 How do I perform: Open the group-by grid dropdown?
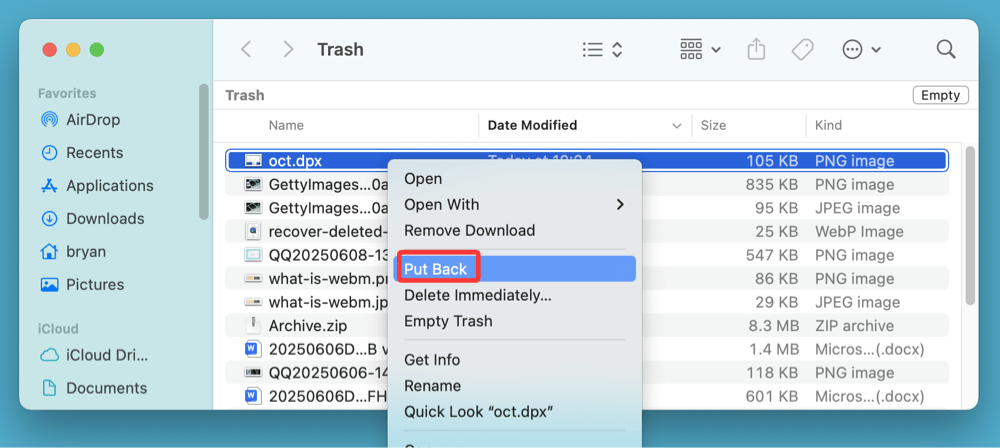700,50
